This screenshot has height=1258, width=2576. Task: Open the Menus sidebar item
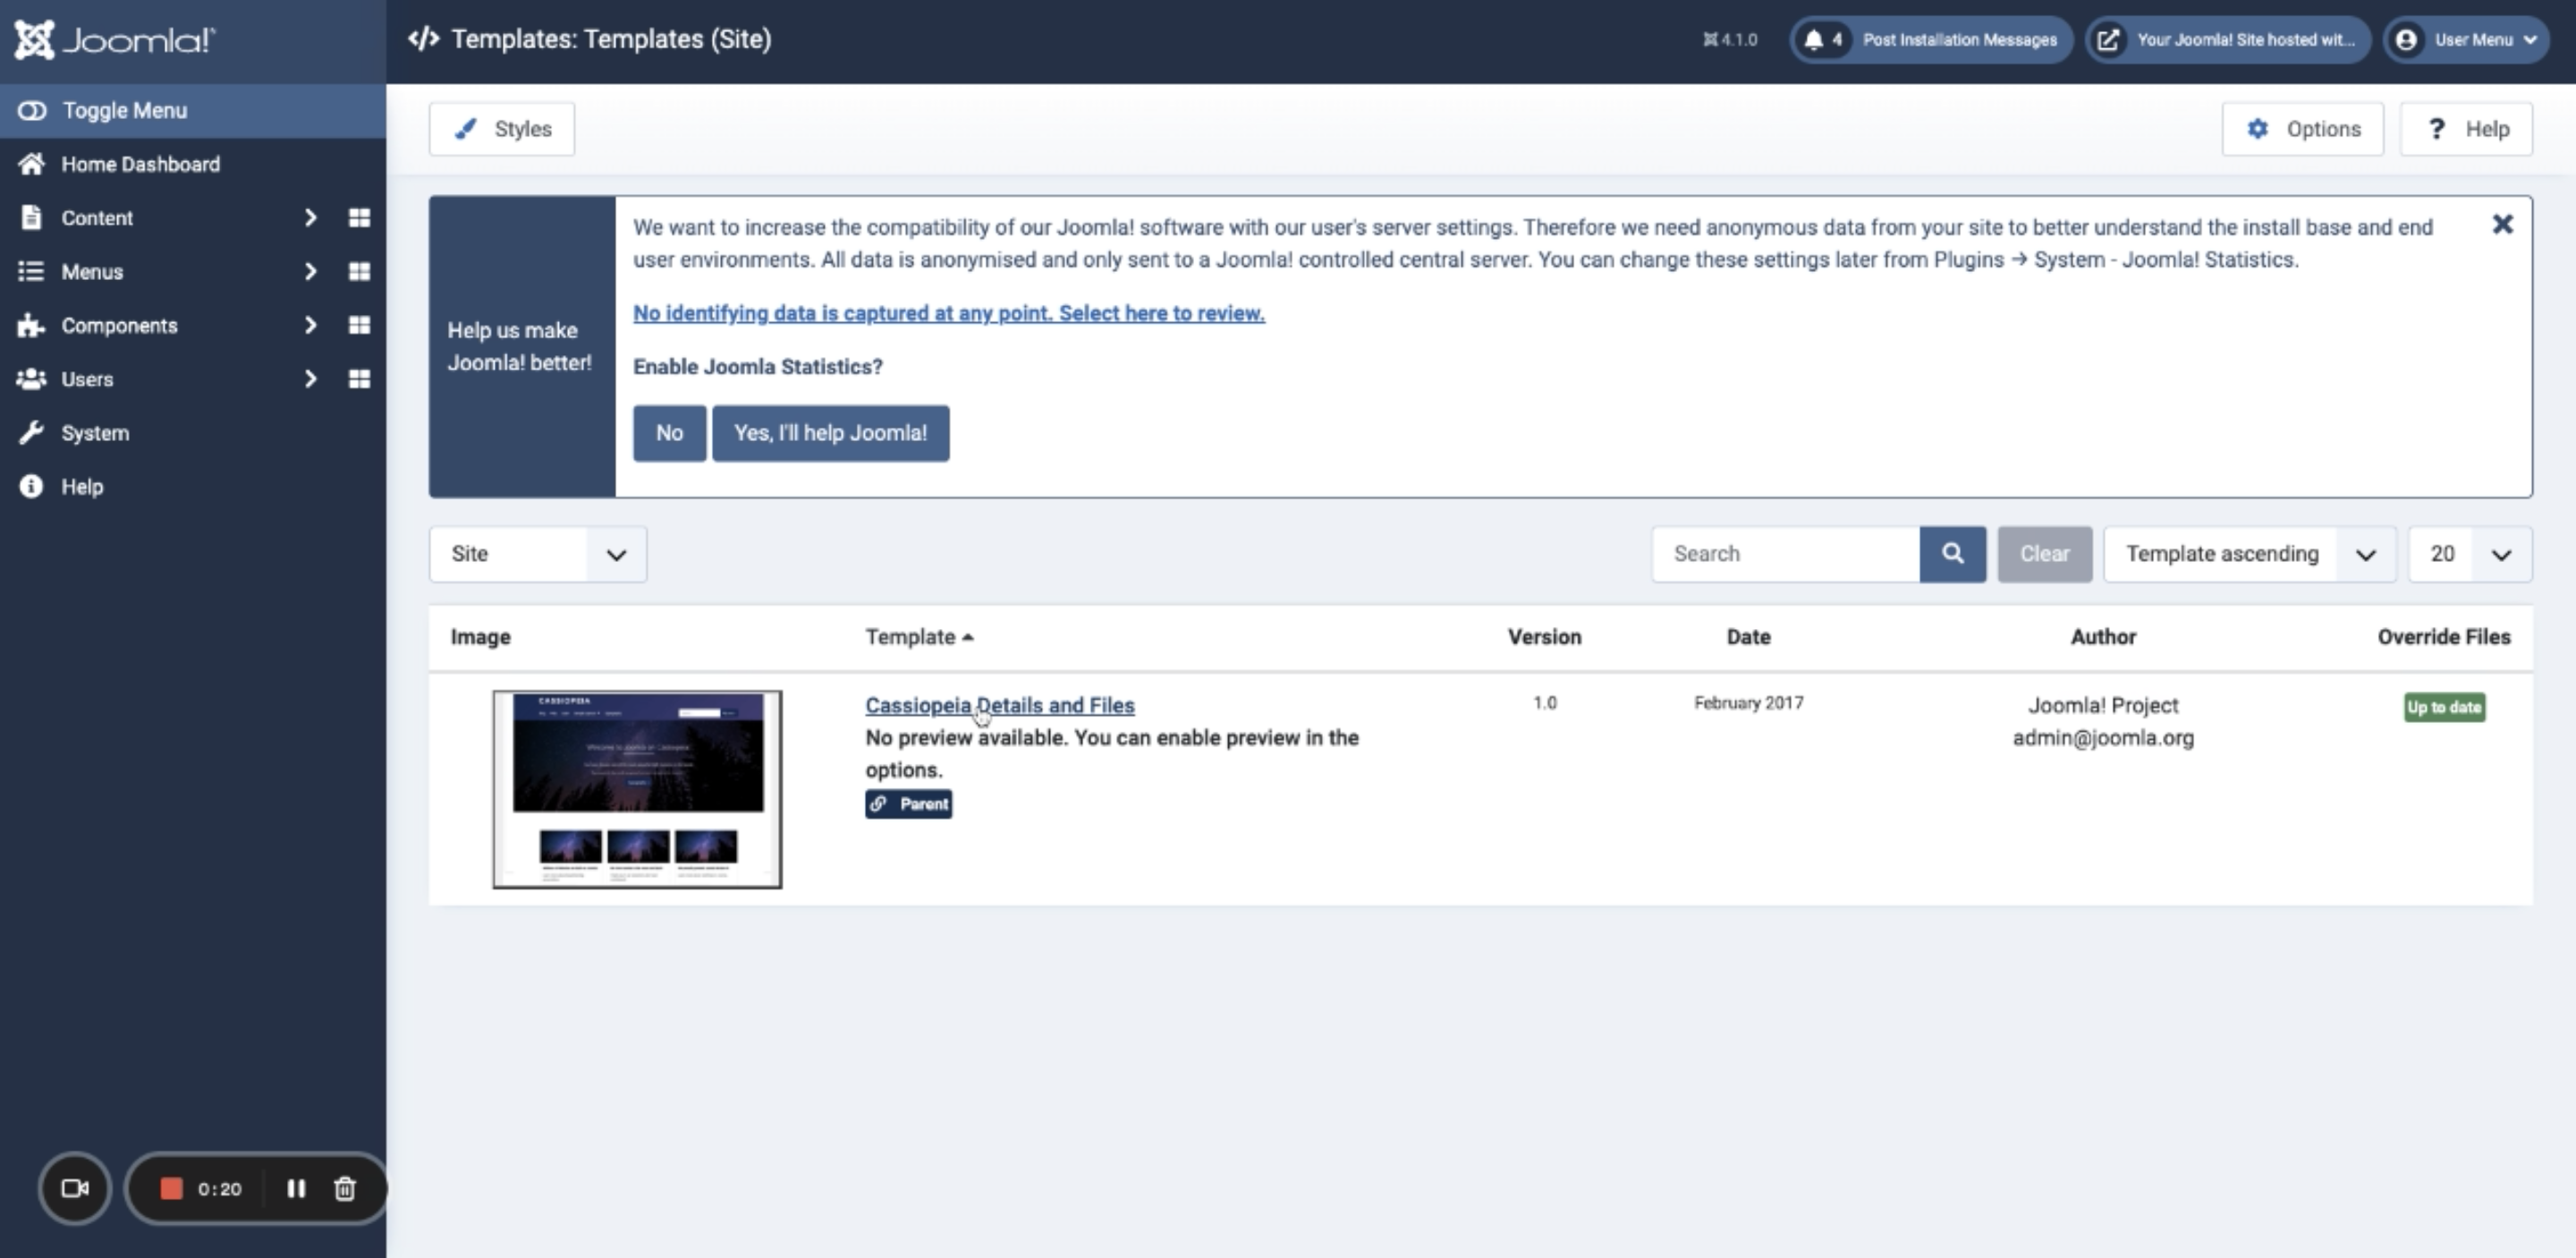(92, 272)
